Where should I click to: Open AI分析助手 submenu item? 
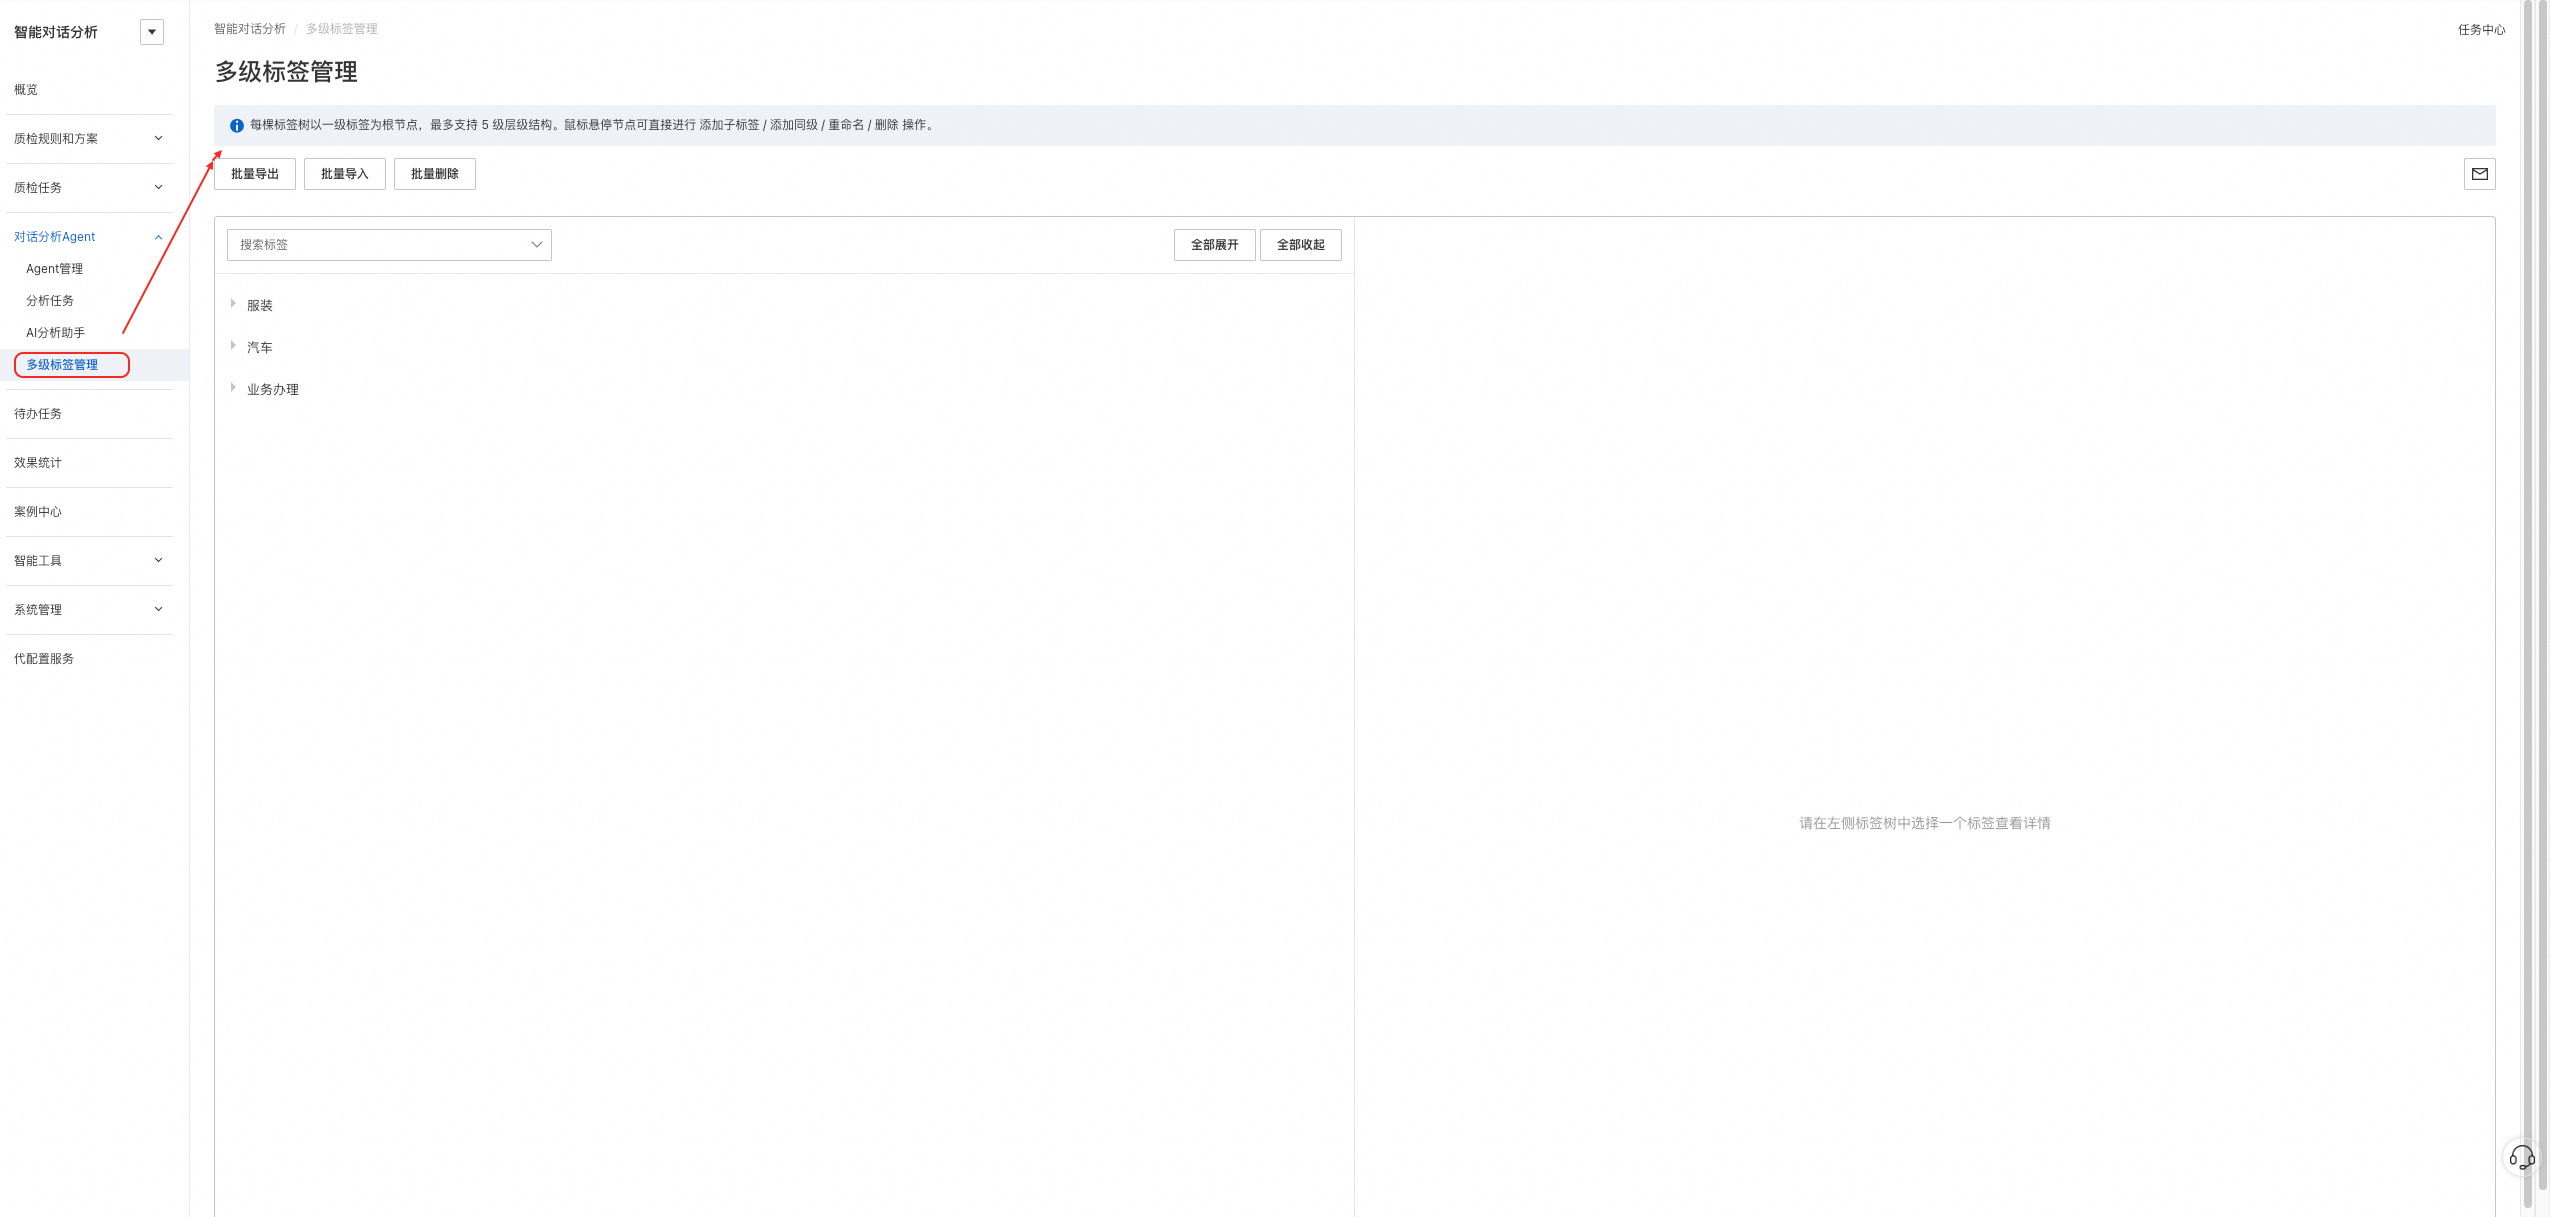pos(56,333)
